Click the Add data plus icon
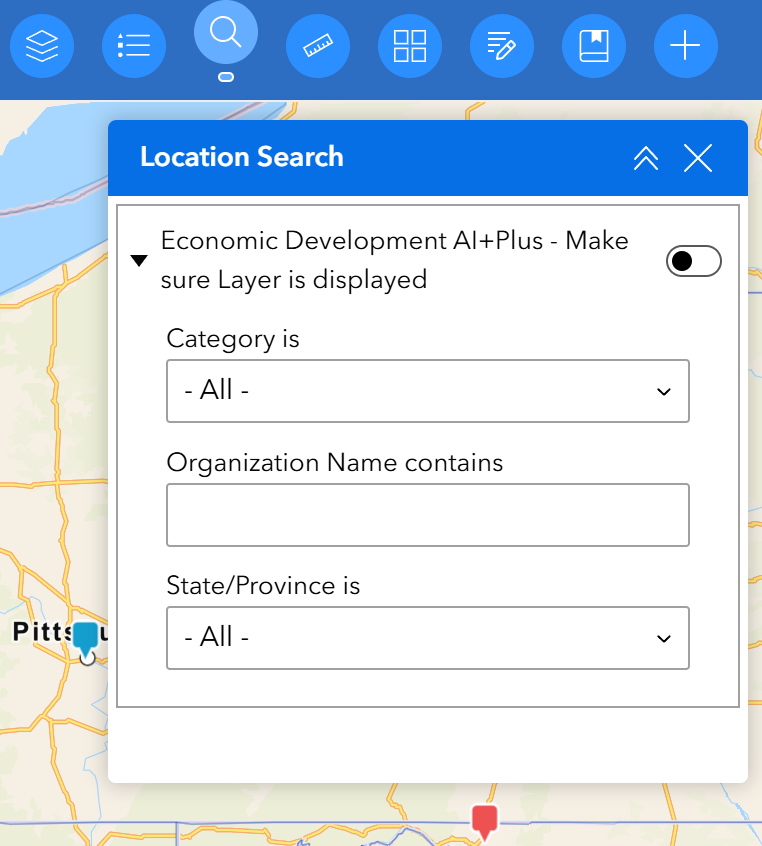Image resolution: width=762 pixels, height=846 pixels. click(686, 46)
